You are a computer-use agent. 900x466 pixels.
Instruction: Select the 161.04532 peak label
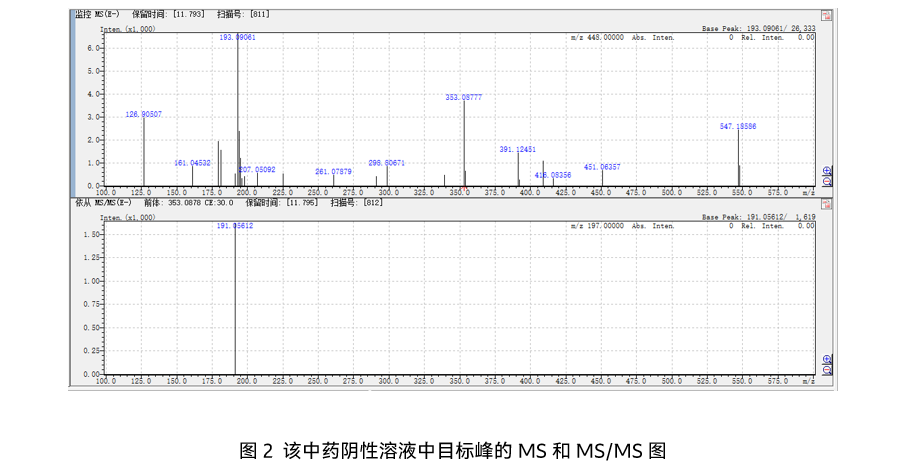pos(192,163)
